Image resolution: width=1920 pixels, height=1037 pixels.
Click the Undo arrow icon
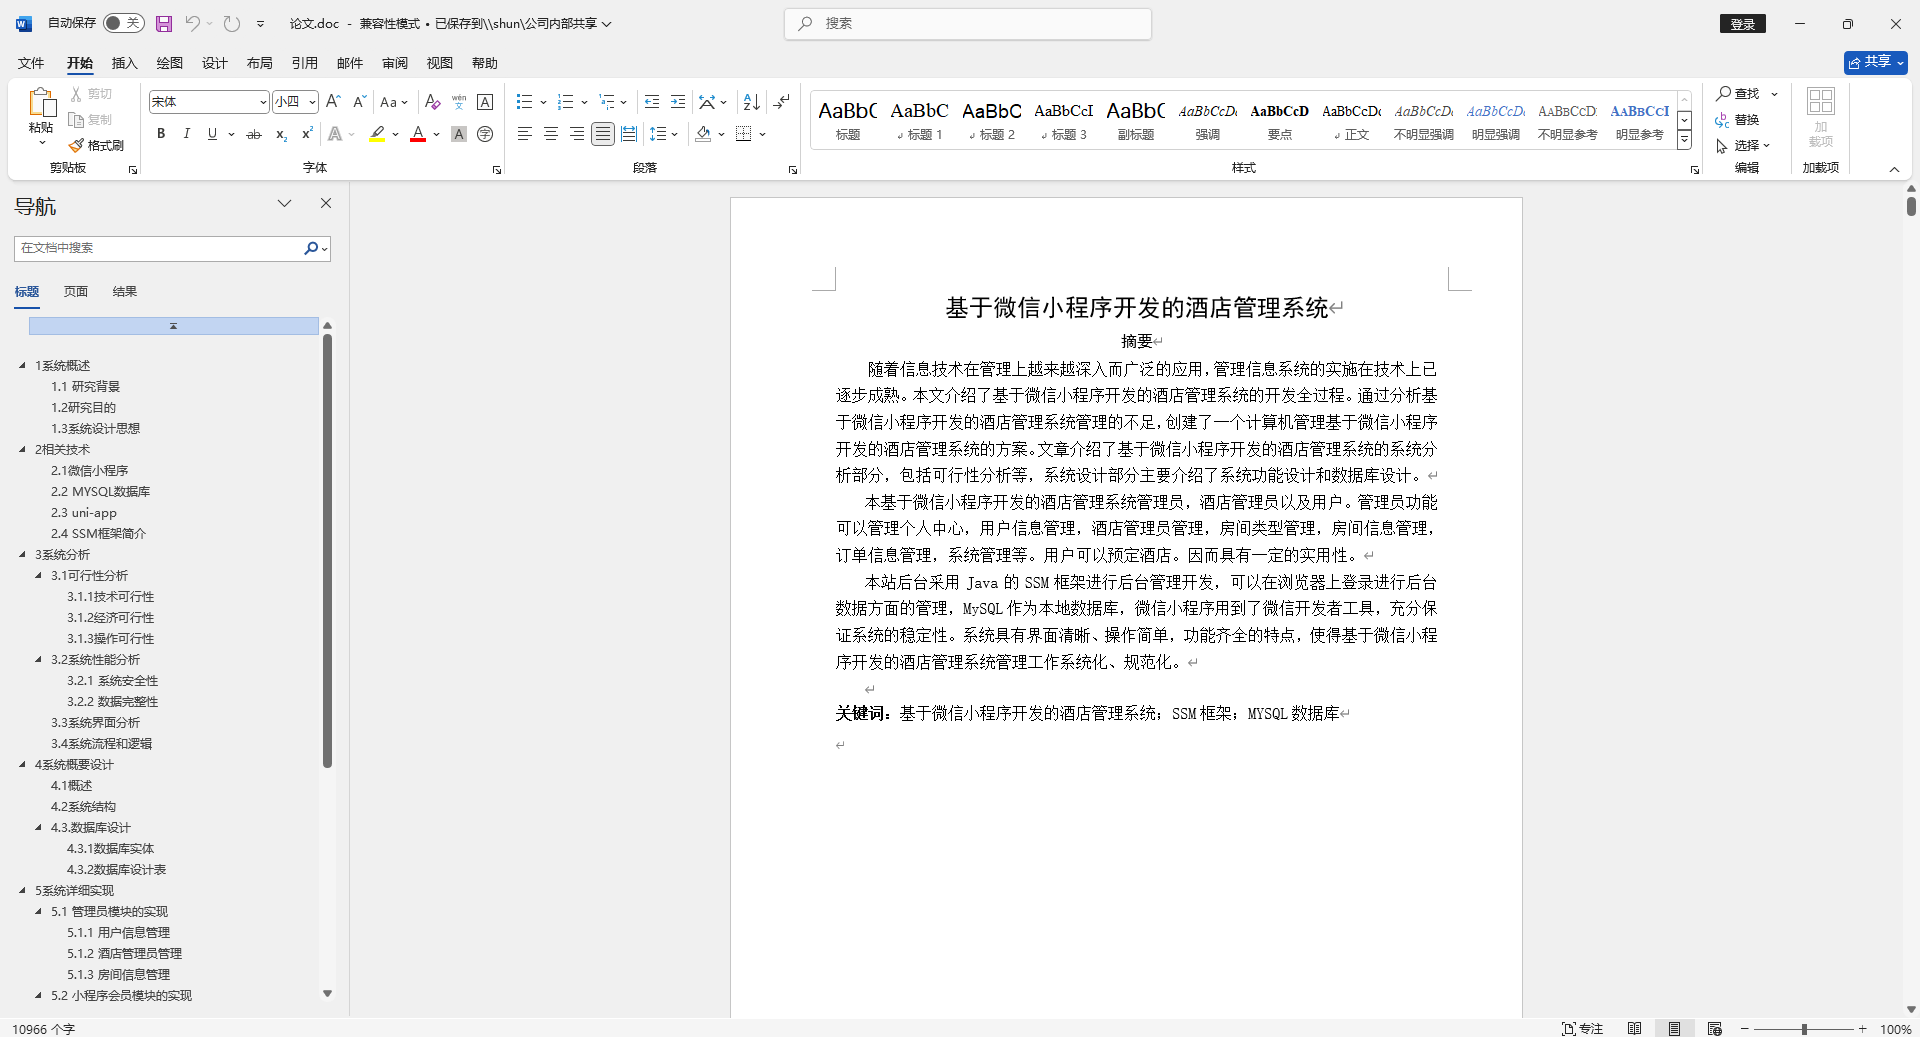(193, 23)
